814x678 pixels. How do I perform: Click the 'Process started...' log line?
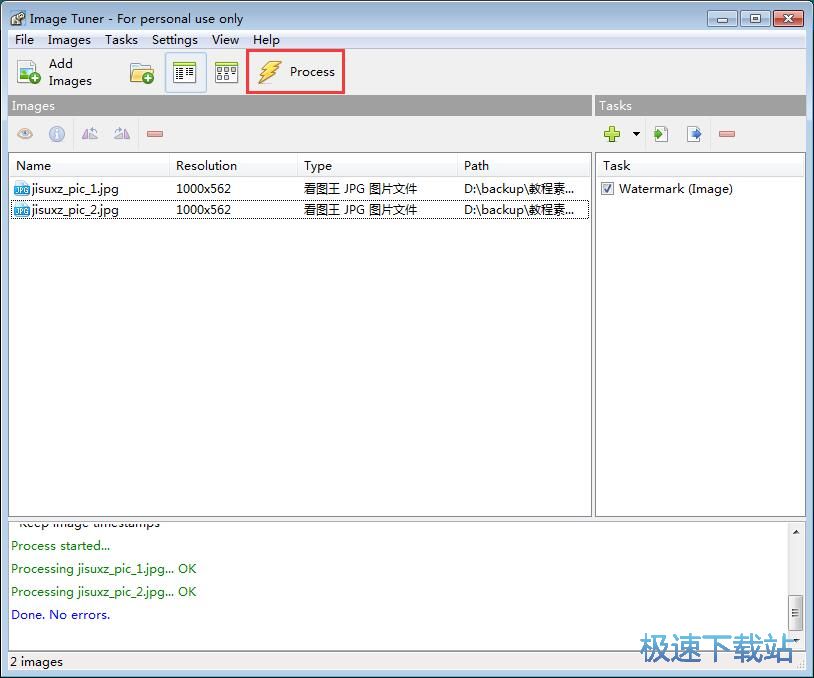click(60, 546)
